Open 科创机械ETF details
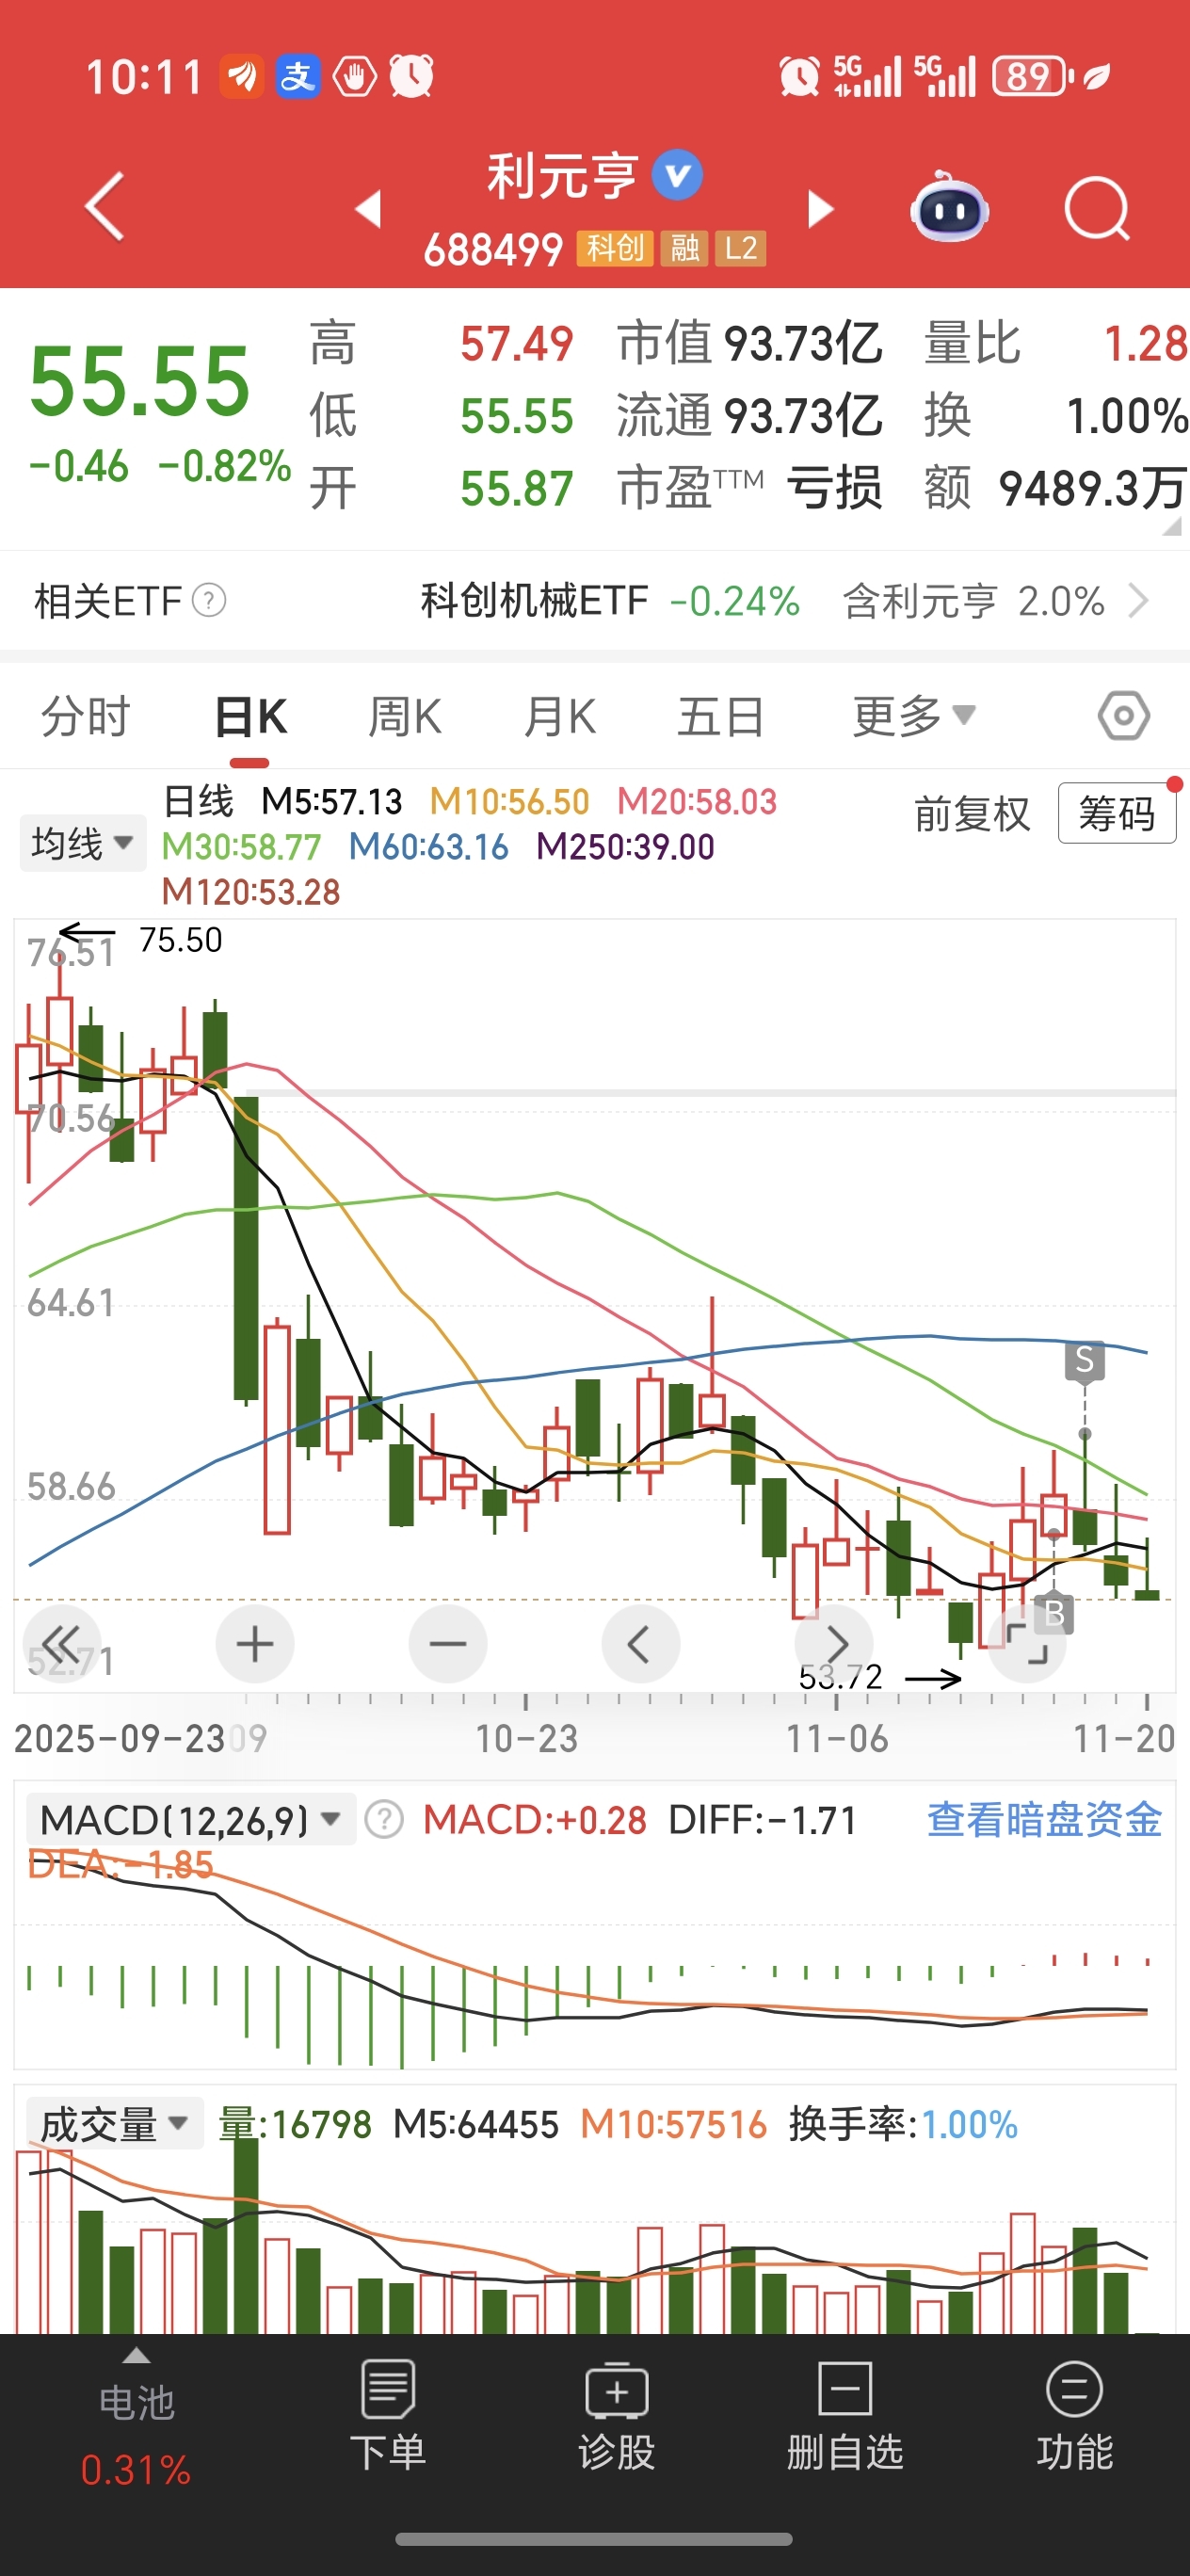 [534, 601]
